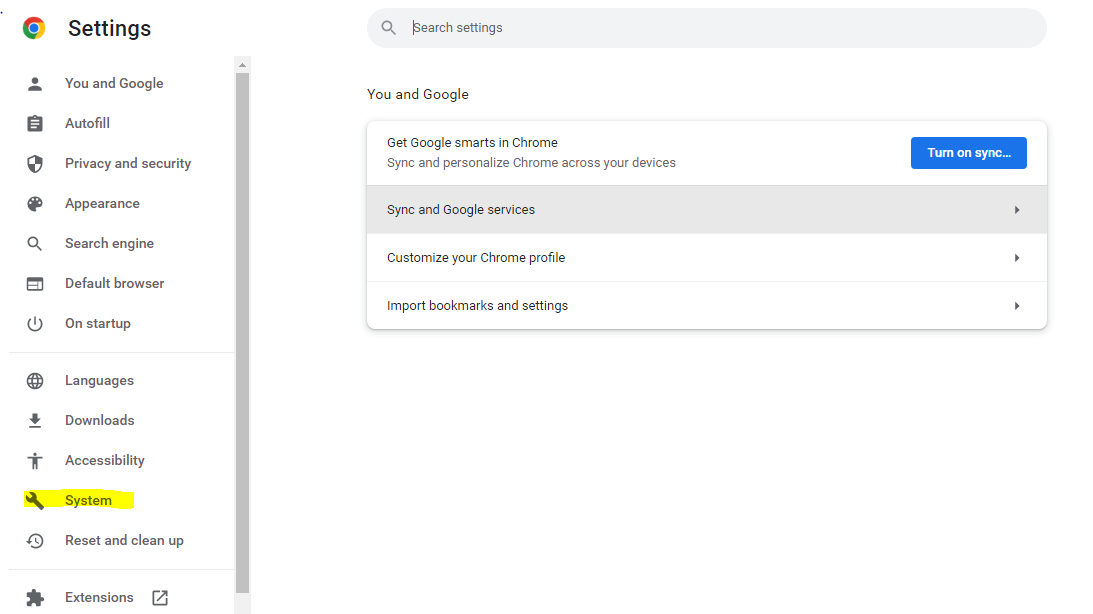Click the palette icon for Appearance
Screen dimensions: 1093x614
[x=35, y=204]
